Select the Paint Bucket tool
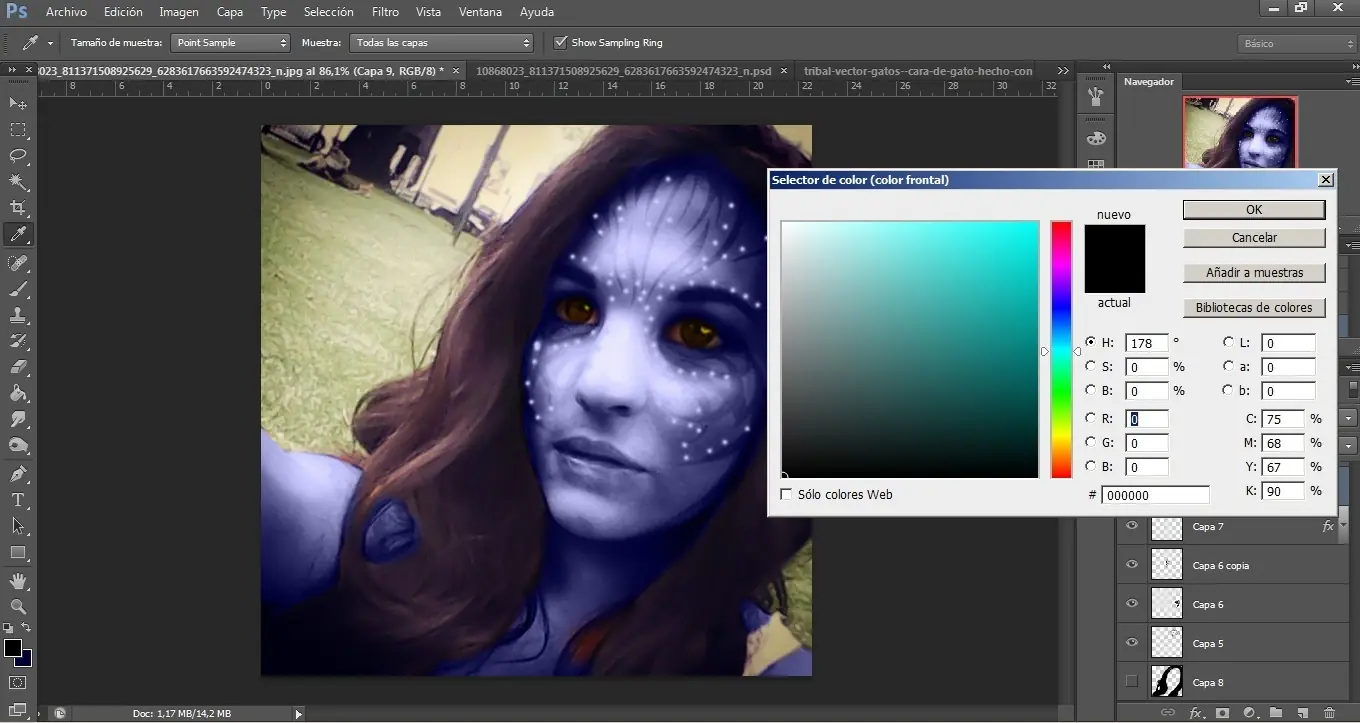Screen dimensions: 1360x723 tap(18, 393)
